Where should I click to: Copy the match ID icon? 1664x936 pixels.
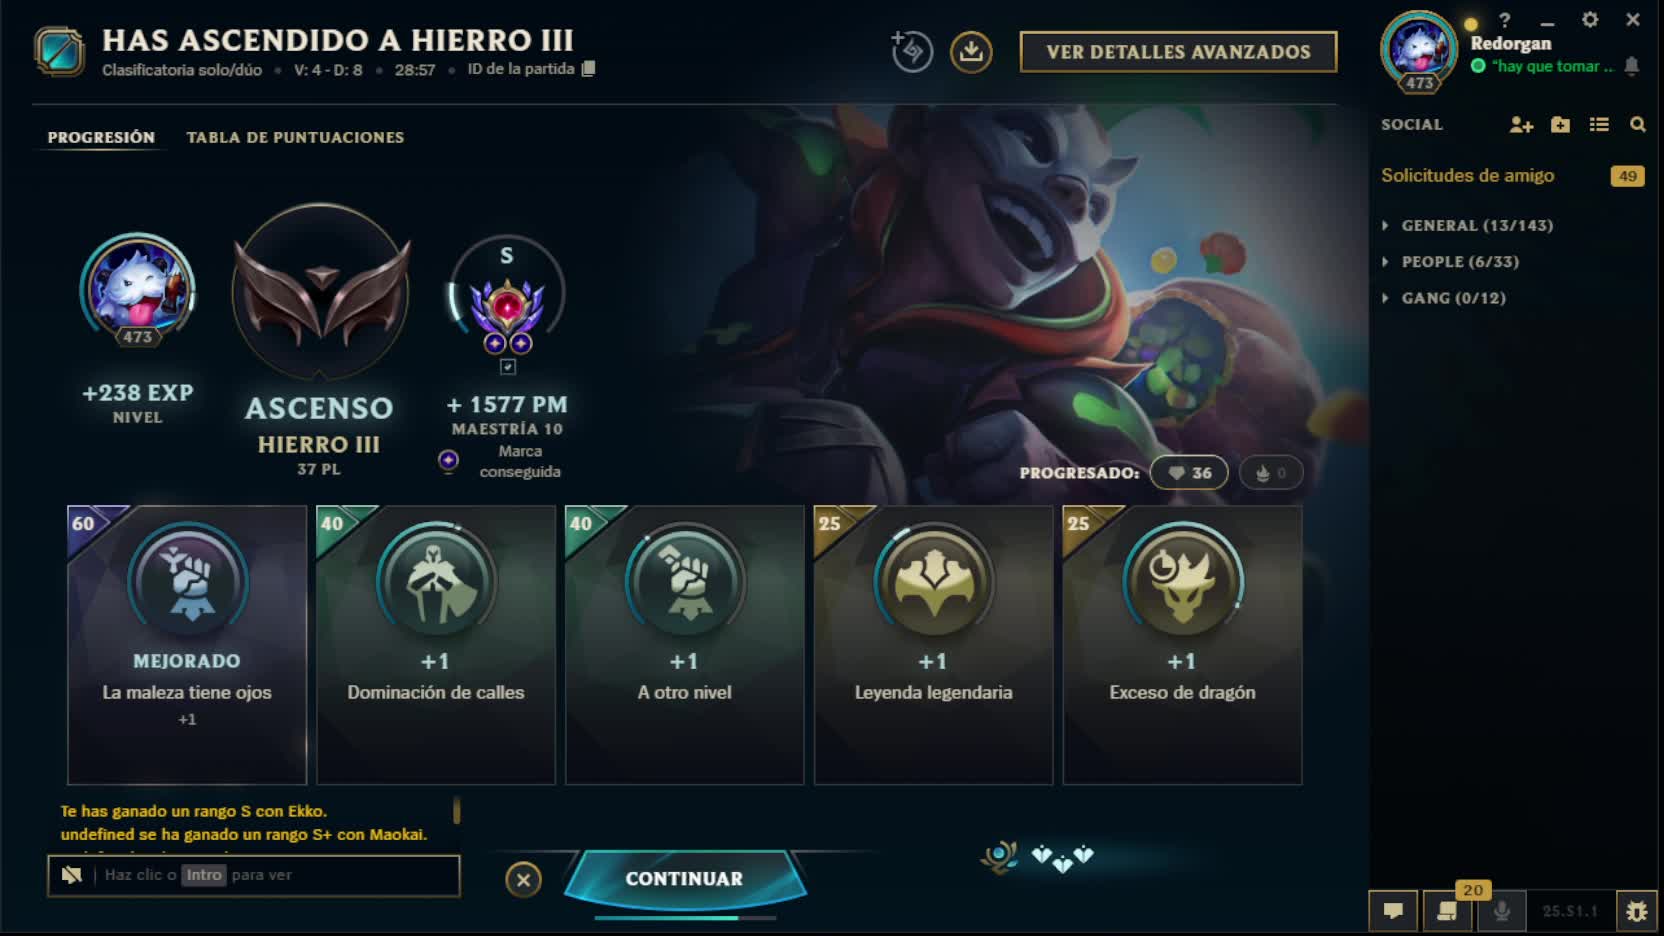coord(588,69)
